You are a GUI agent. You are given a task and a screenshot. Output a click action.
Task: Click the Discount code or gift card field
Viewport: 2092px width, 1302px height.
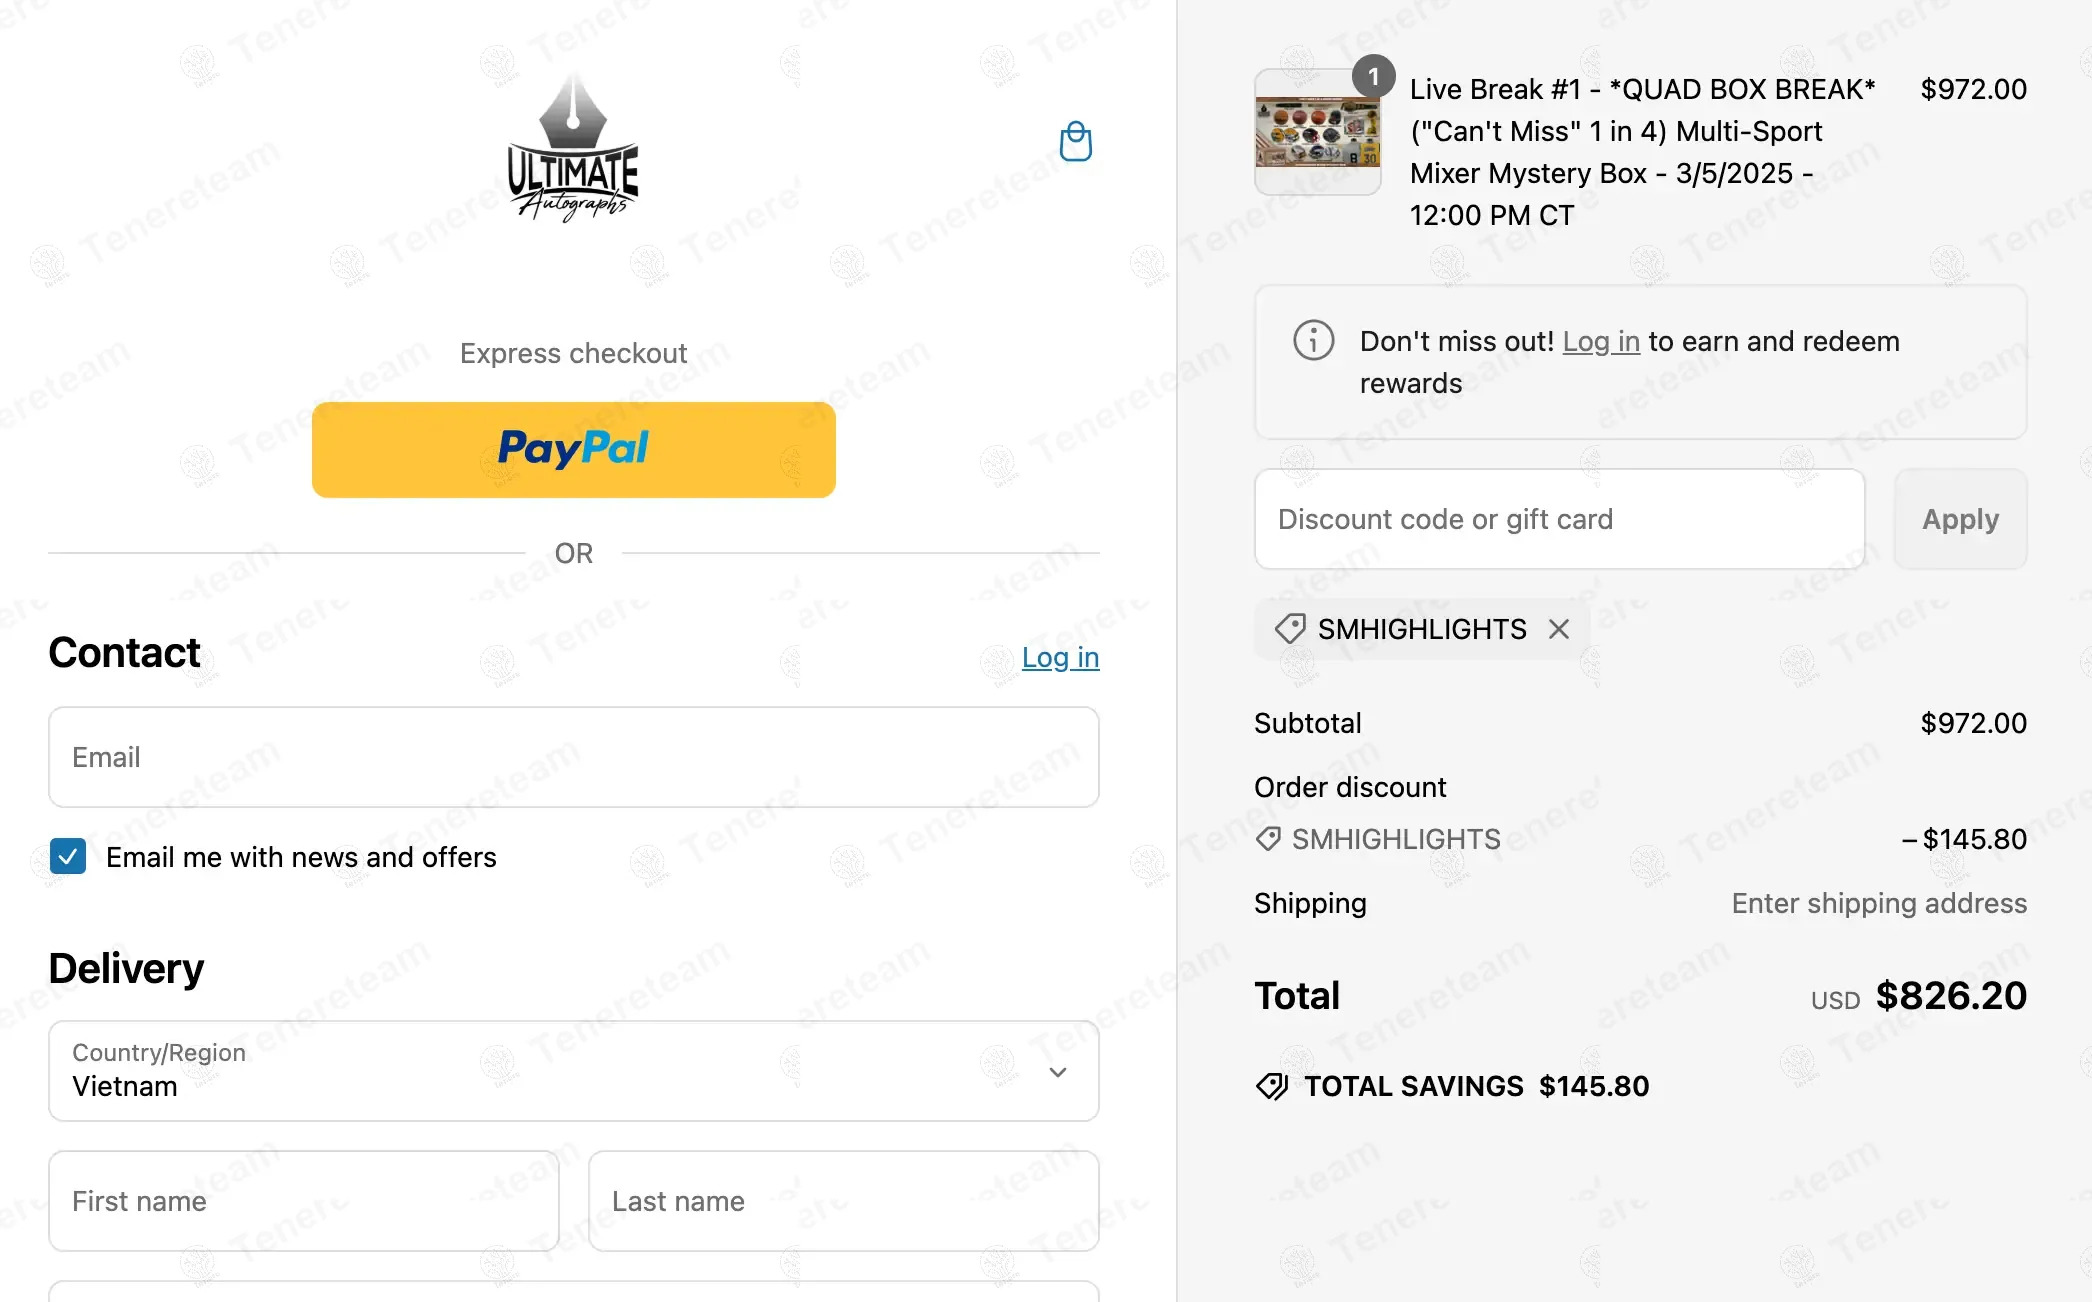[x=1559, y=519]
